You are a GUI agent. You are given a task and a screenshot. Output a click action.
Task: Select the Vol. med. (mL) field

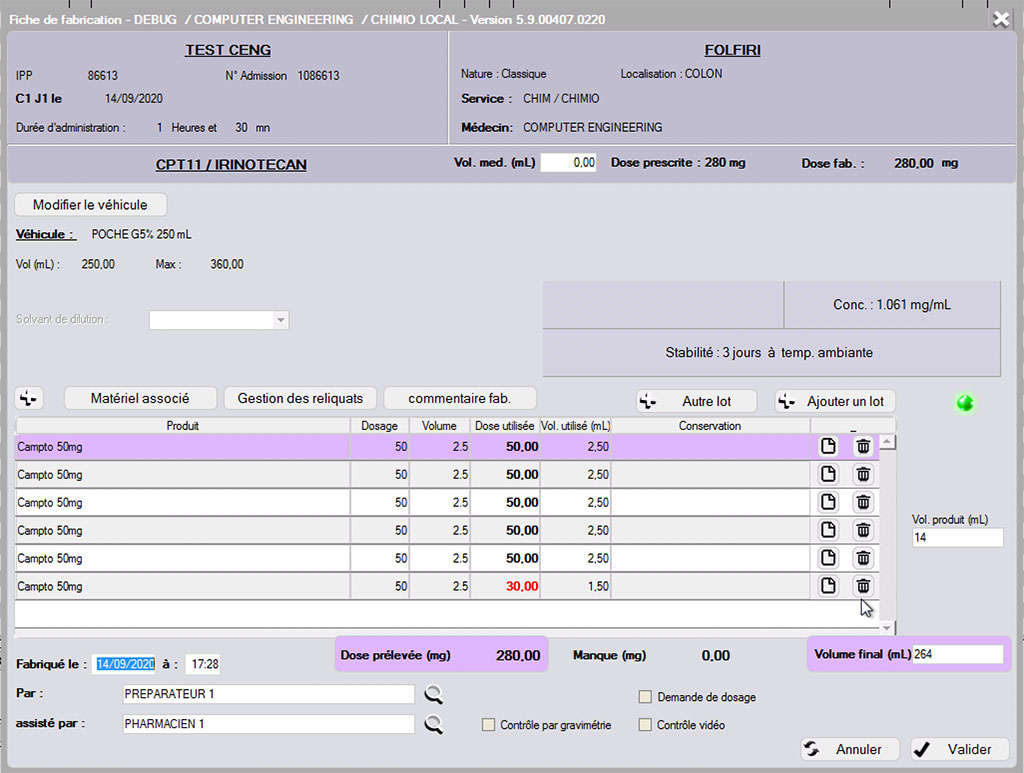[568, 162]
